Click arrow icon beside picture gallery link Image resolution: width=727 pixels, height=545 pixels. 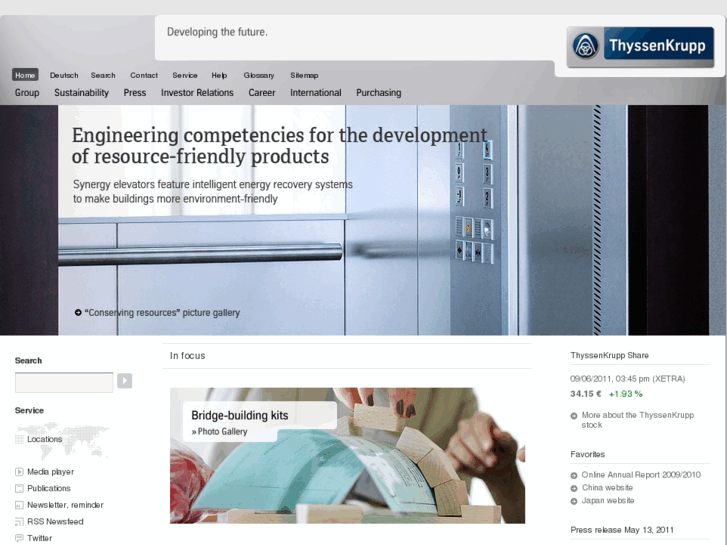click(x=78, y=313)
